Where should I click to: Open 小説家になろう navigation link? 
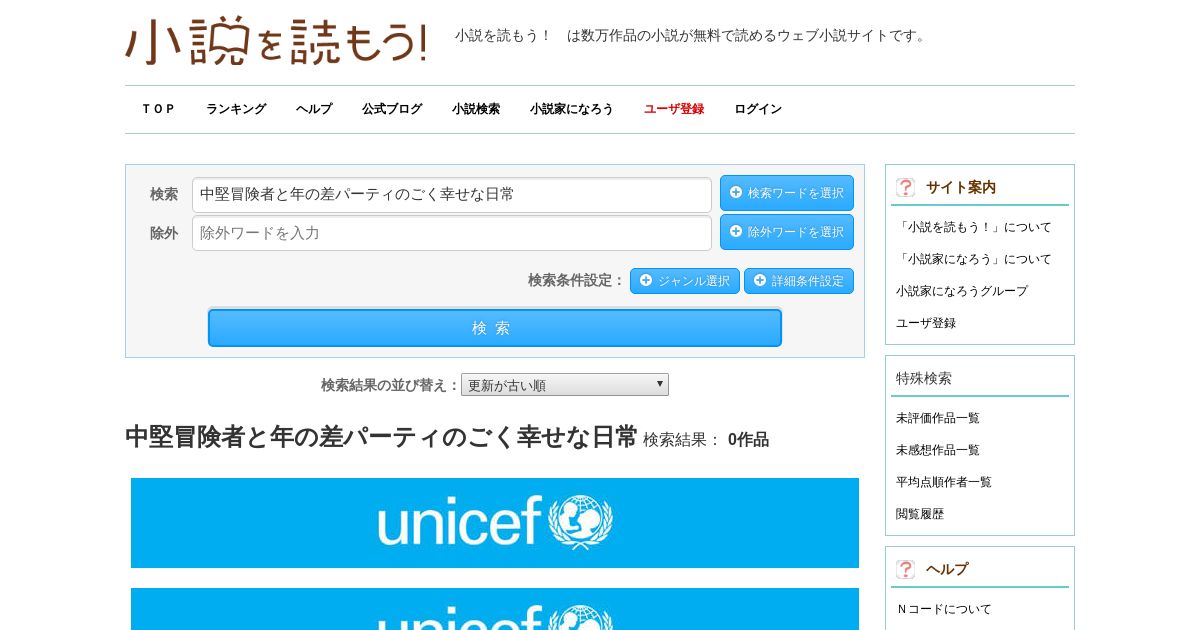[x=572, y=109]
